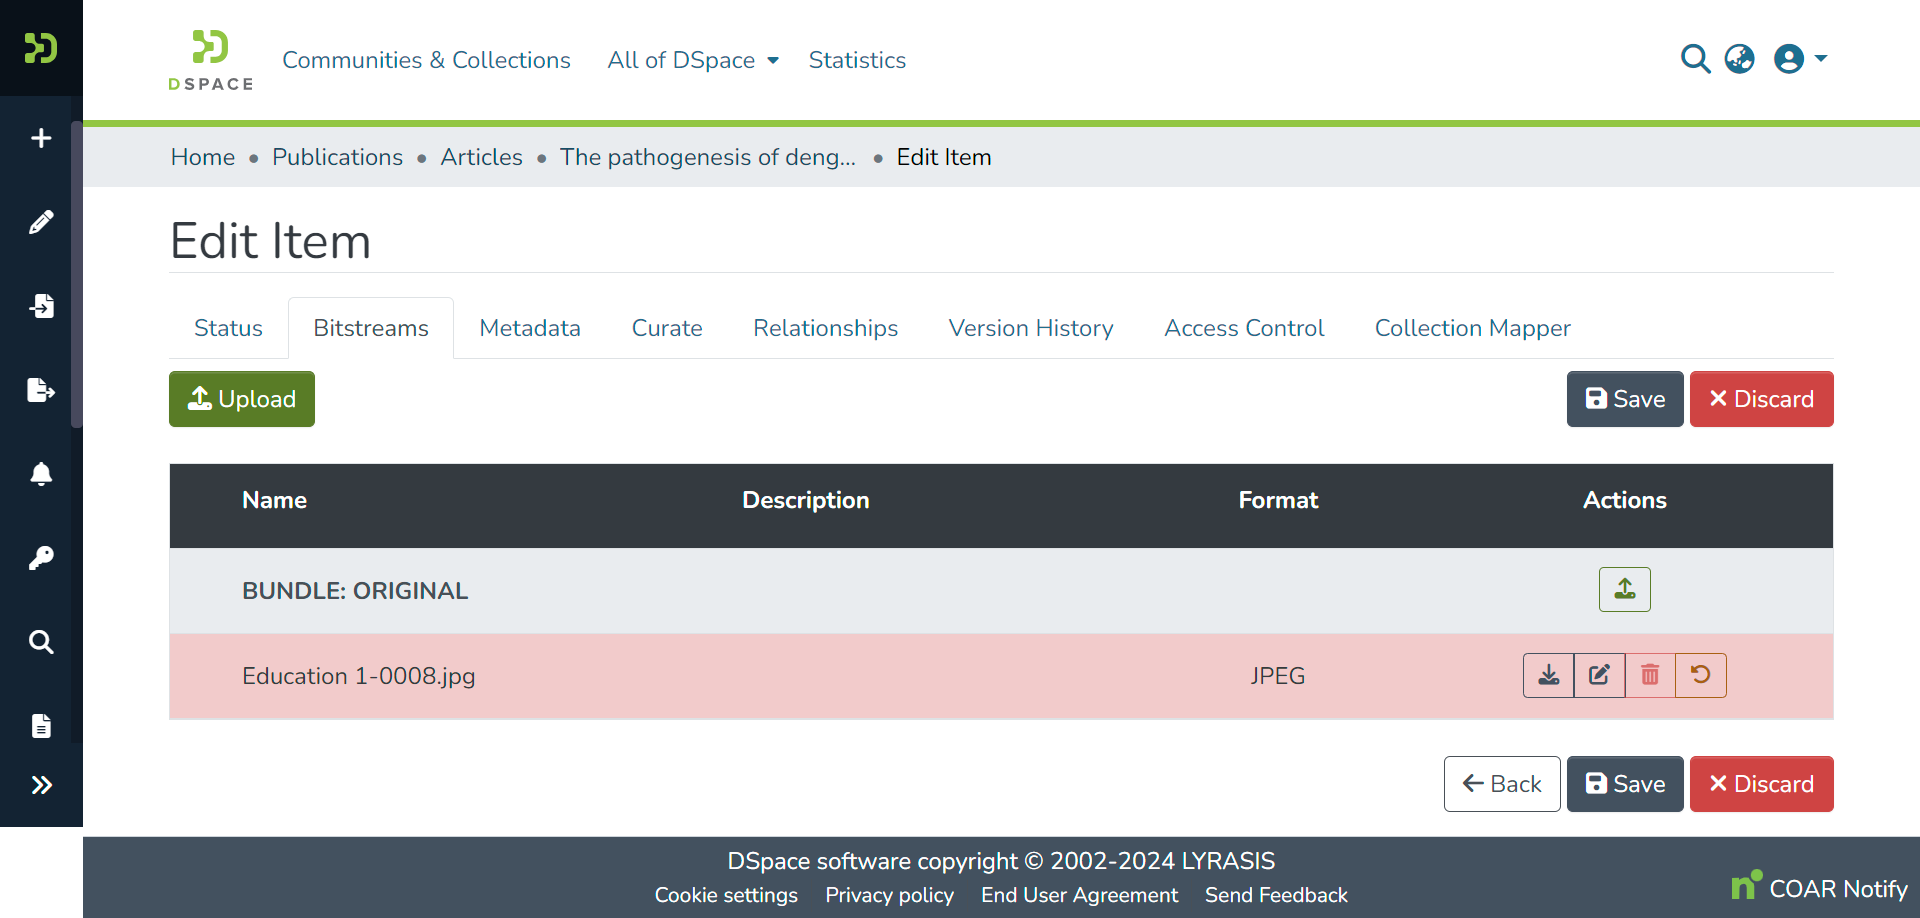Open sidebar New plus icon

click(x=41, y=138)
